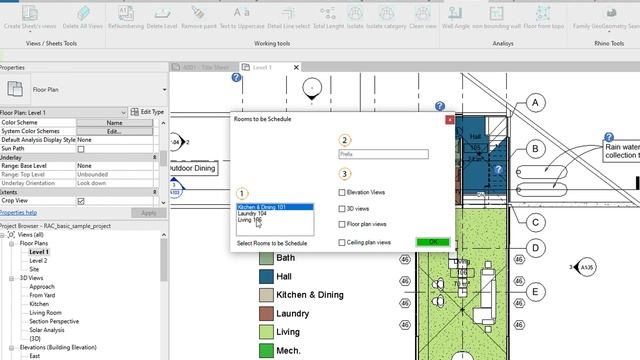Collapse the Elevations (Building Elevation) node
This screenshot has height=360, width=640.
[11, 347]
